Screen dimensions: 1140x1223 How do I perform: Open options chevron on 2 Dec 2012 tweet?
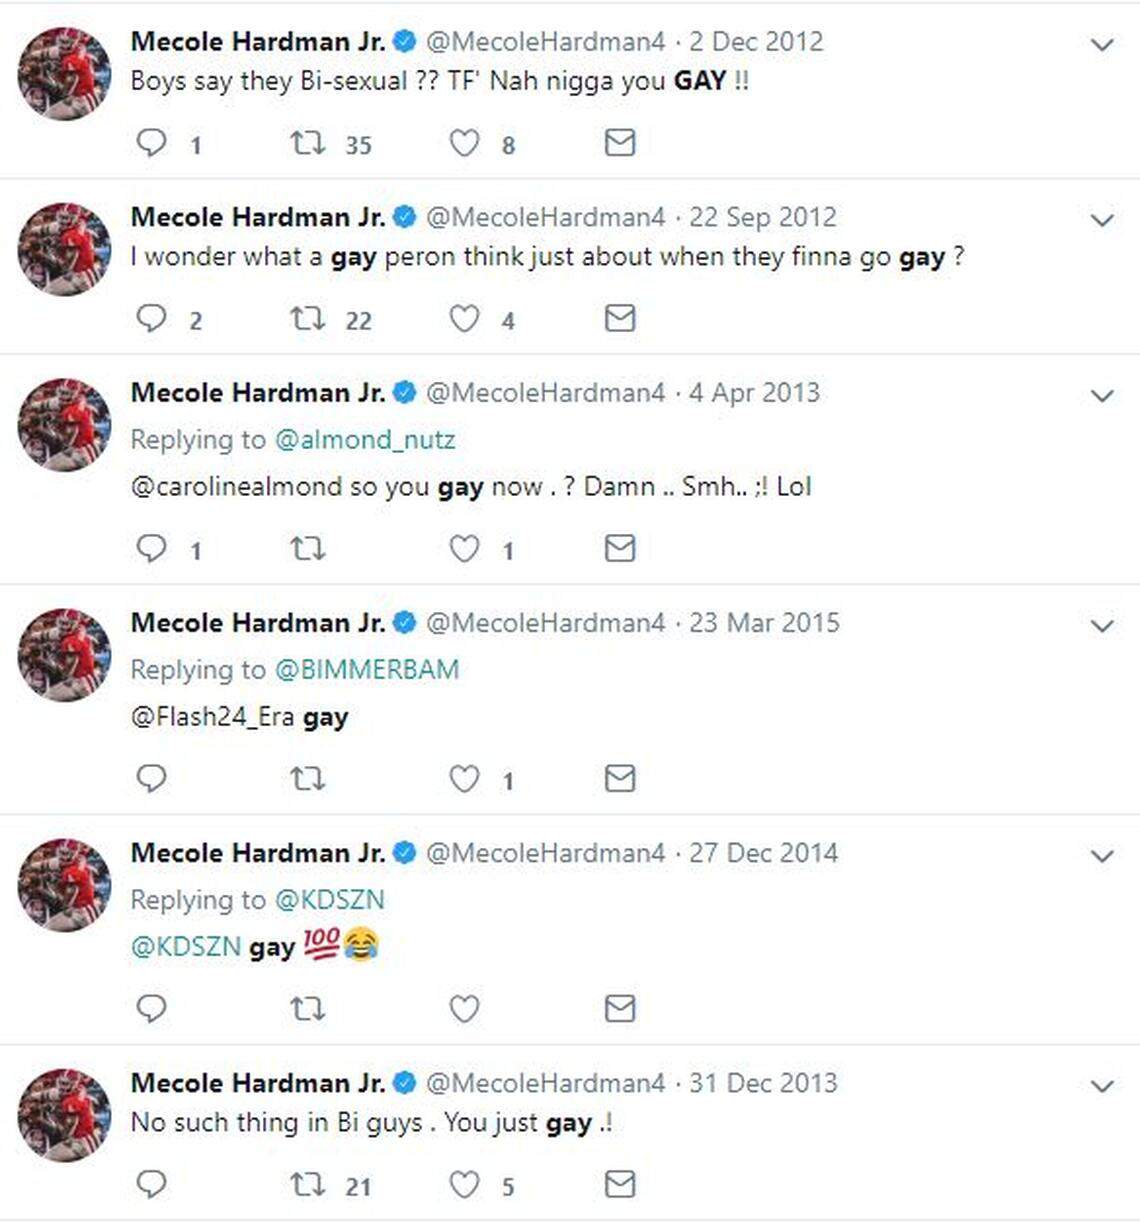point(1102,45)
